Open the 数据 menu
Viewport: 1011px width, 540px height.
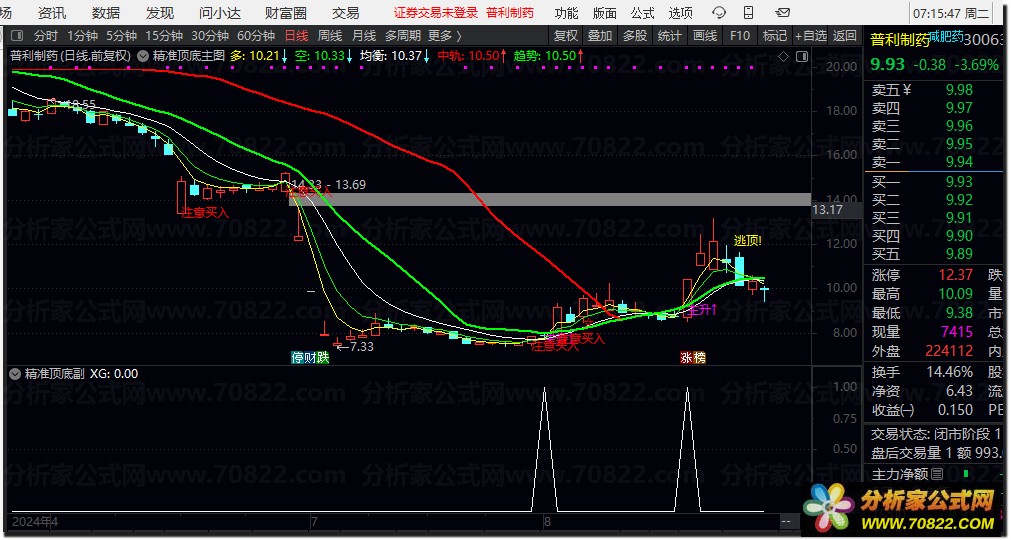click(x=106, y=12)
